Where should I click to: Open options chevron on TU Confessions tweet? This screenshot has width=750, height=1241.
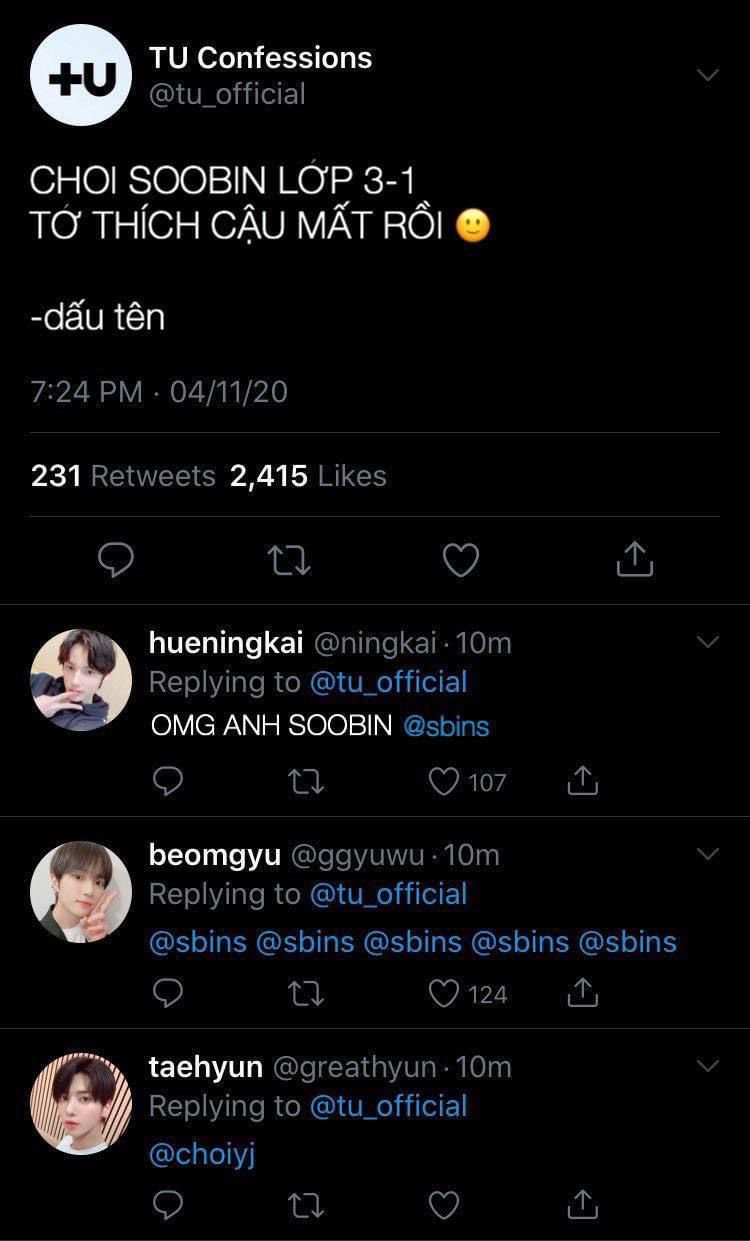point(707,76)
